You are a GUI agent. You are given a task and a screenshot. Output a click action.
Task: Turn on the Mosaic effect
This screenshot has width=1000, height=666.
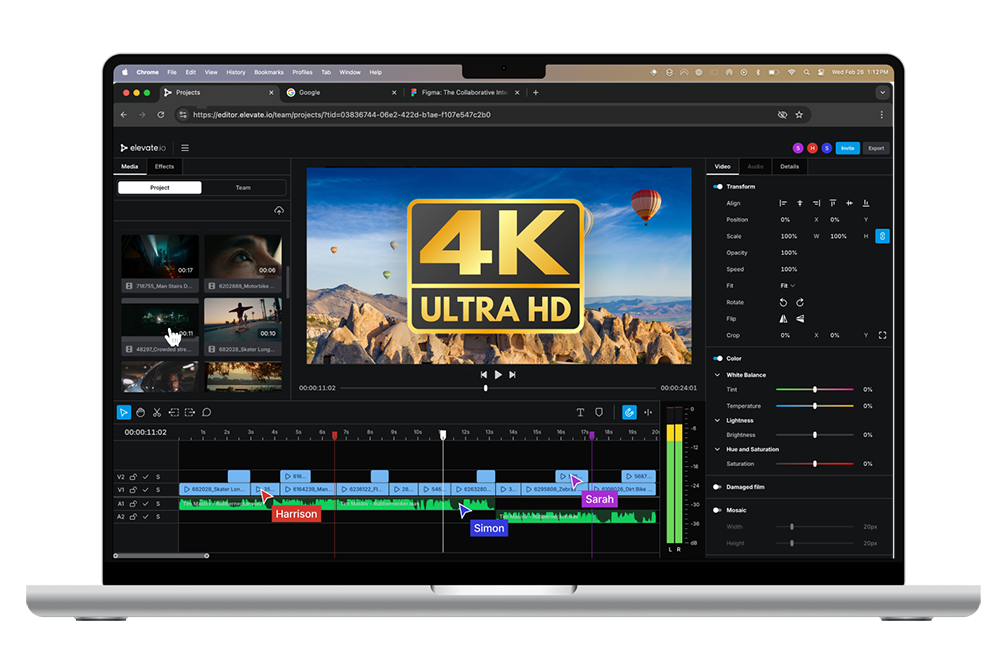[718, 510]
